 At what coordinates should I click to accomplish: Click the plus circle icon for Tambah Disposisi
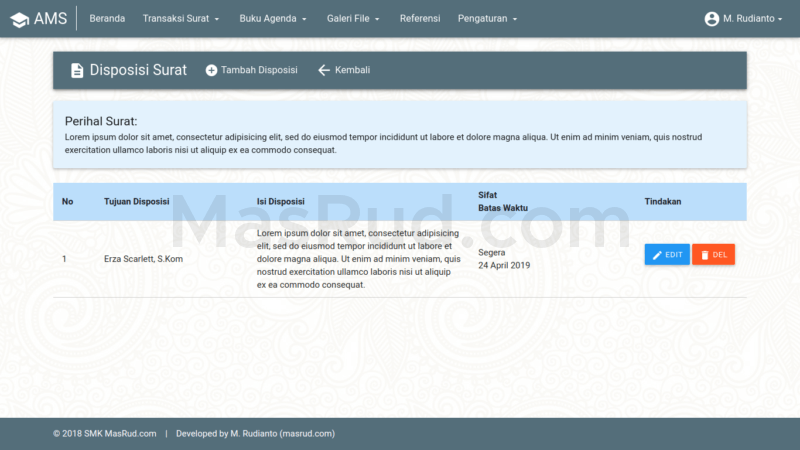211,70
